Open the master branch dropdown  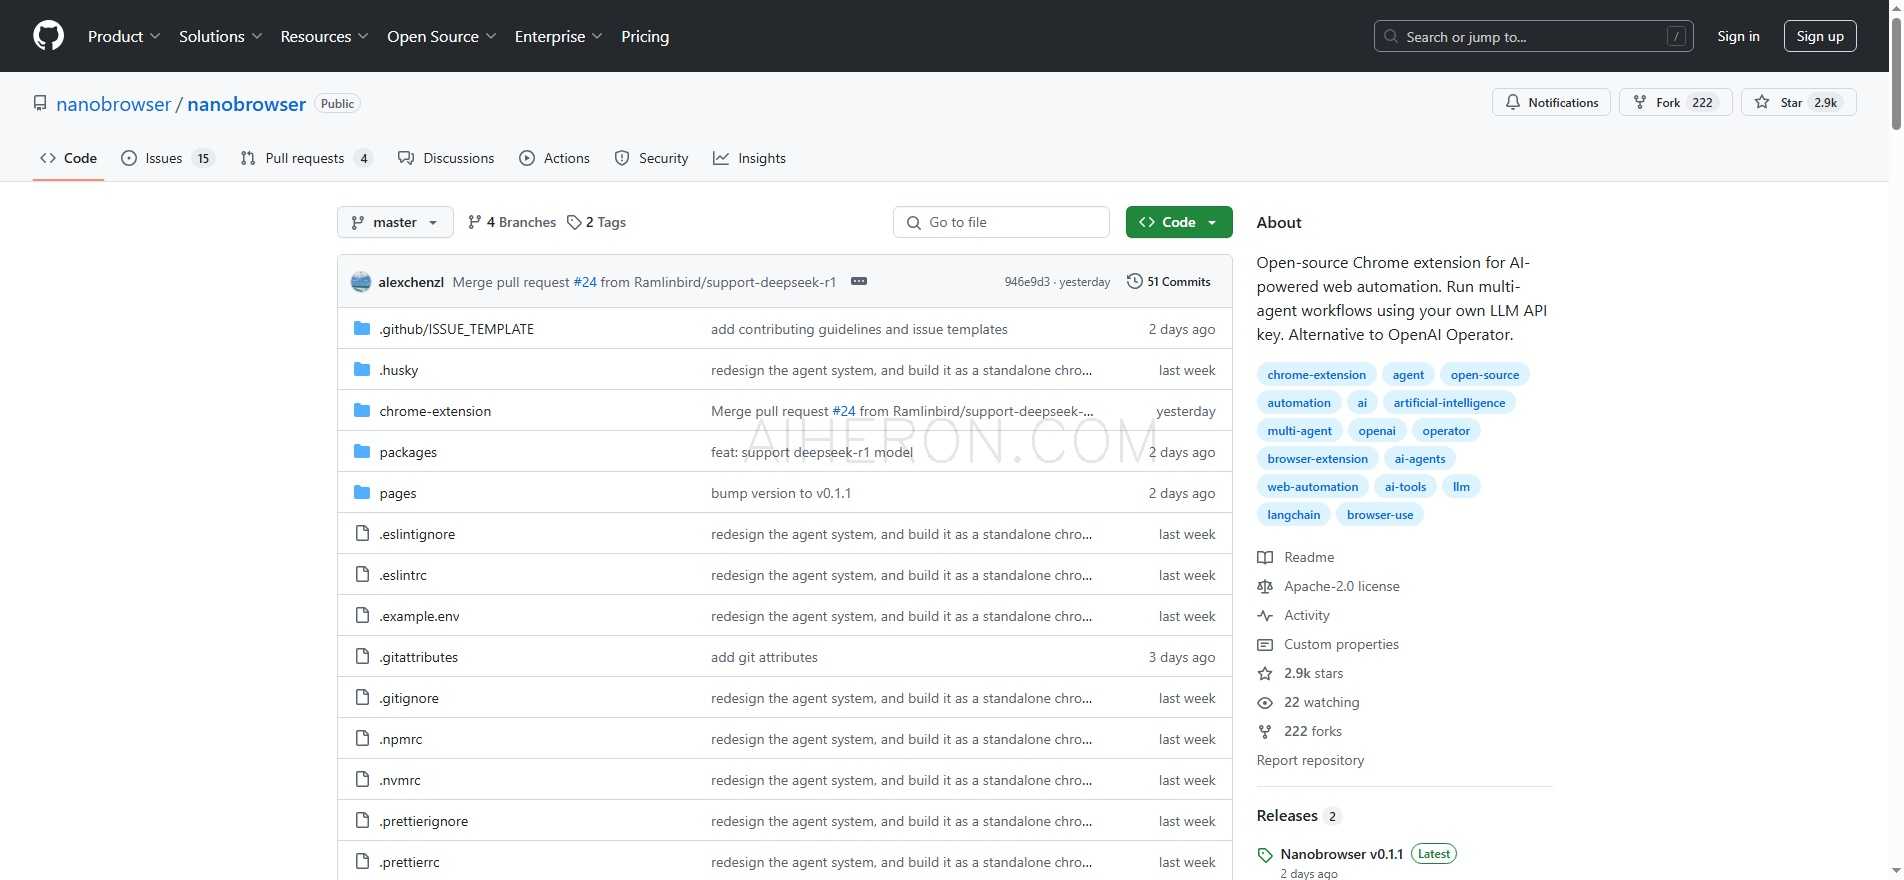(x=395, y=222)
